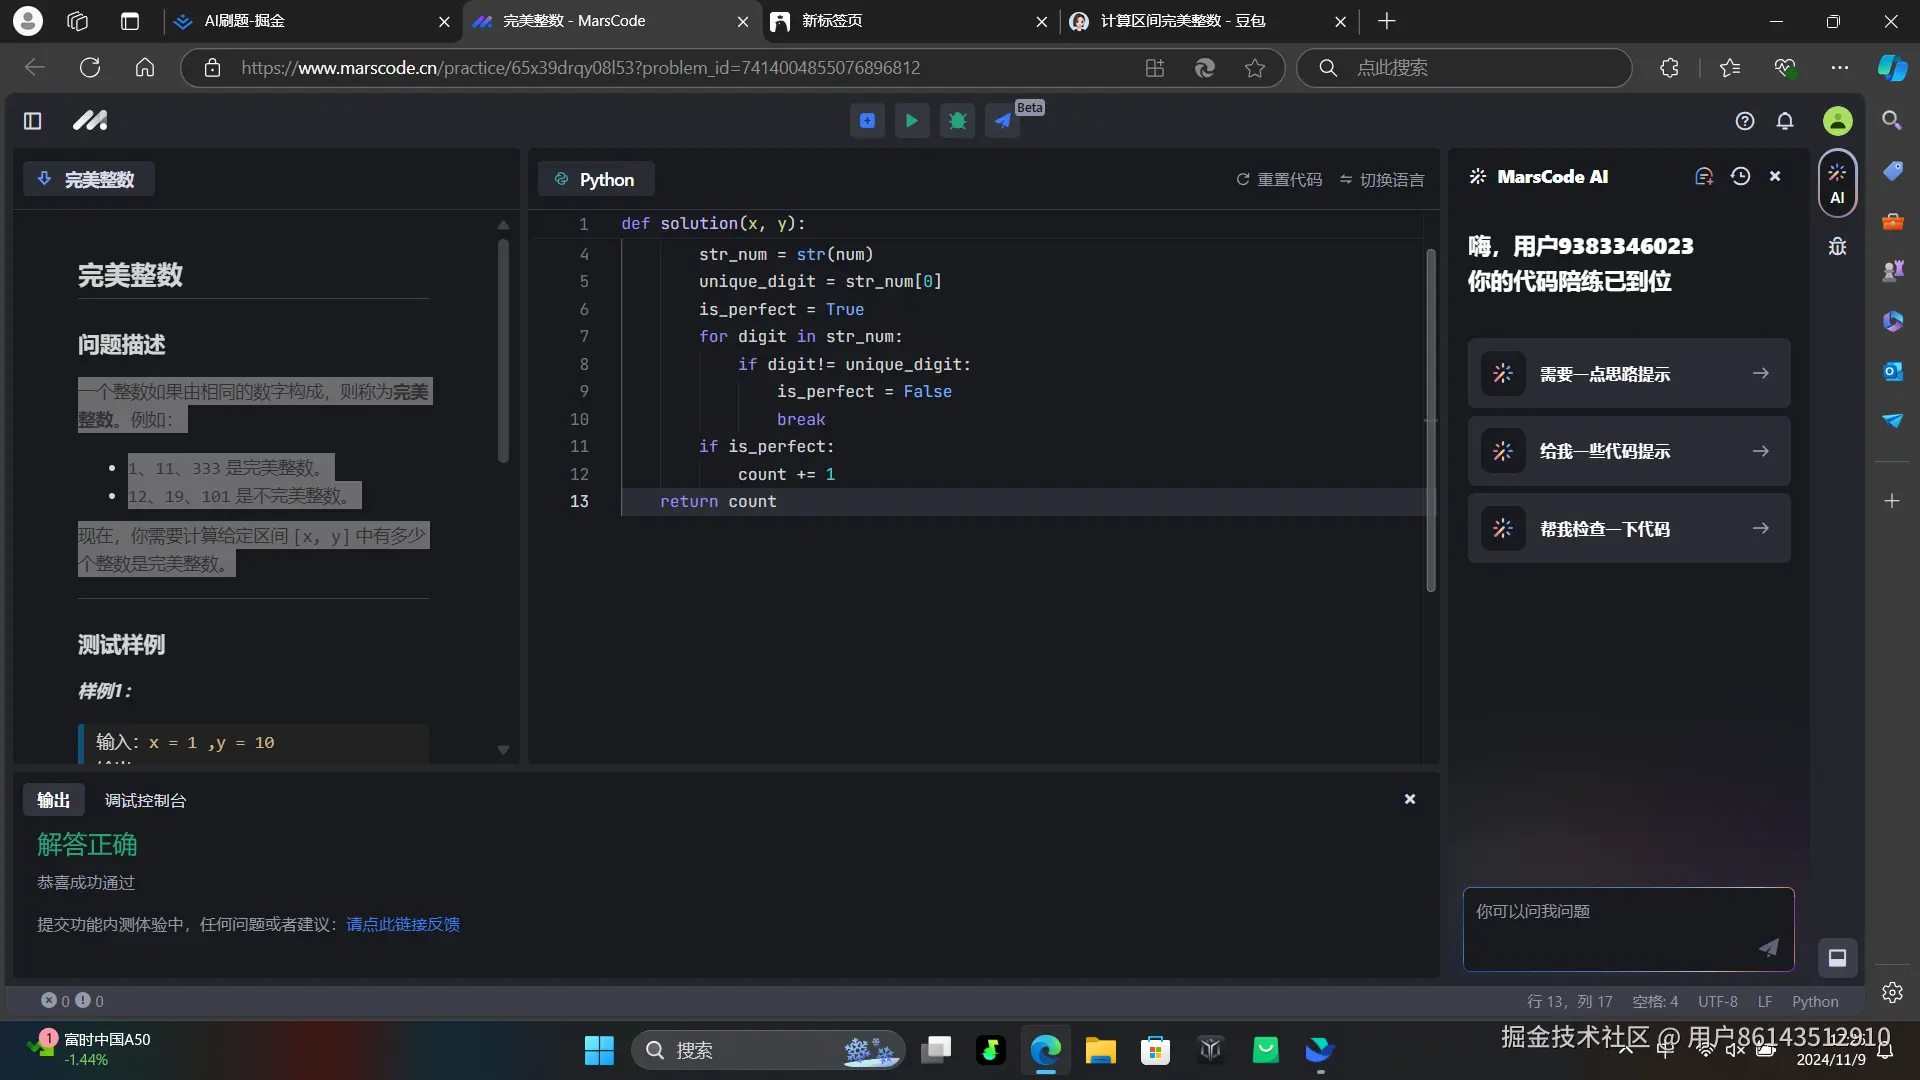Image resolution: width=1920 pixels, height=1080 pixels.
Task: Switch to the 调试控制台 tab
Action: click(x=145, y=800)
